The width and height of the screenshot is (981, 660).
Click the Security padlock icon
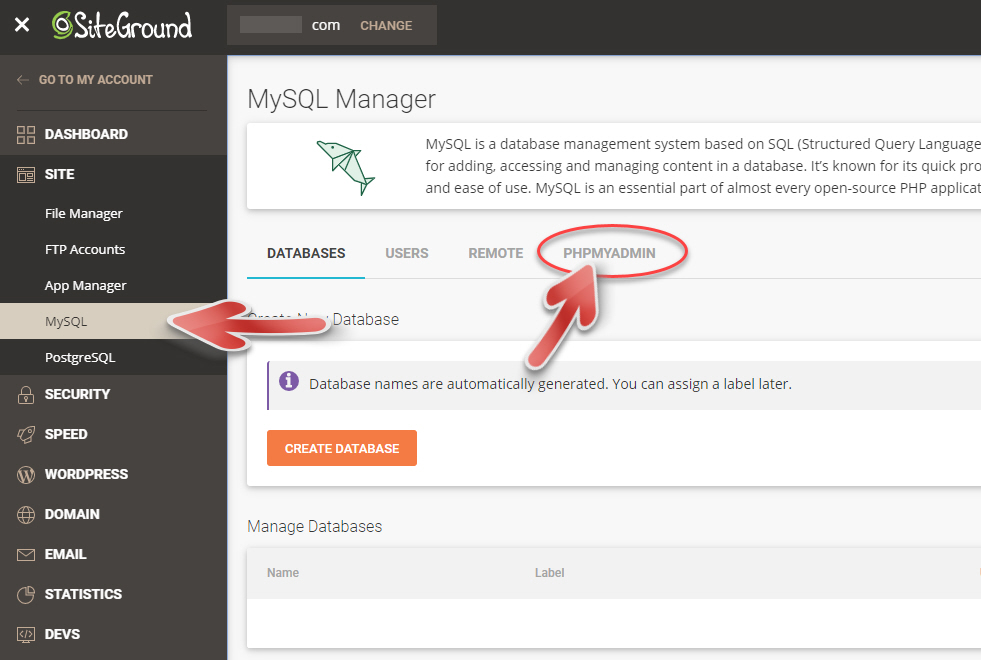26,394
